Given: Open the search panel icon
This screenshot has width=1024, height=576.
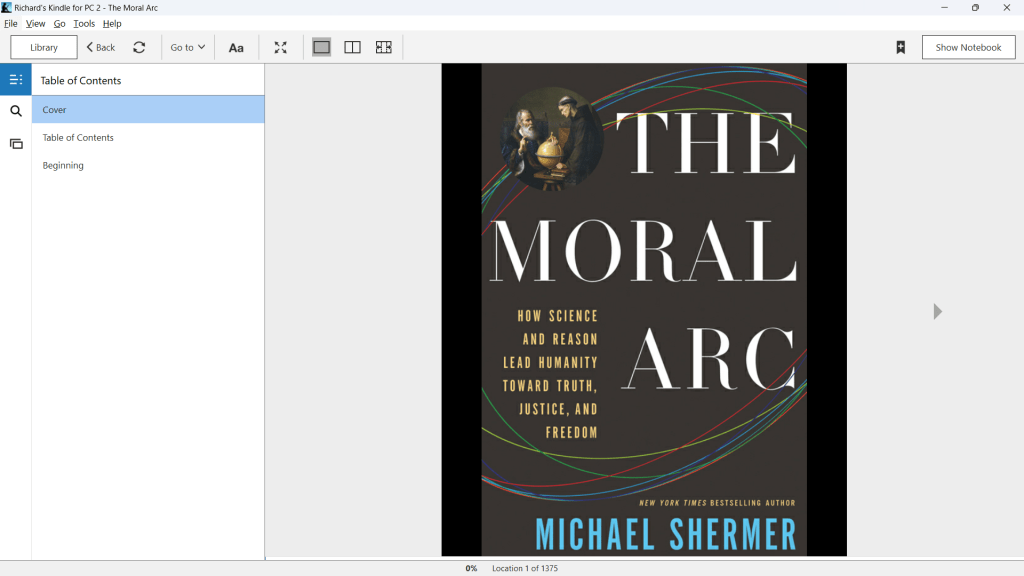Looking at the screenshot, I should click(16, 111).
